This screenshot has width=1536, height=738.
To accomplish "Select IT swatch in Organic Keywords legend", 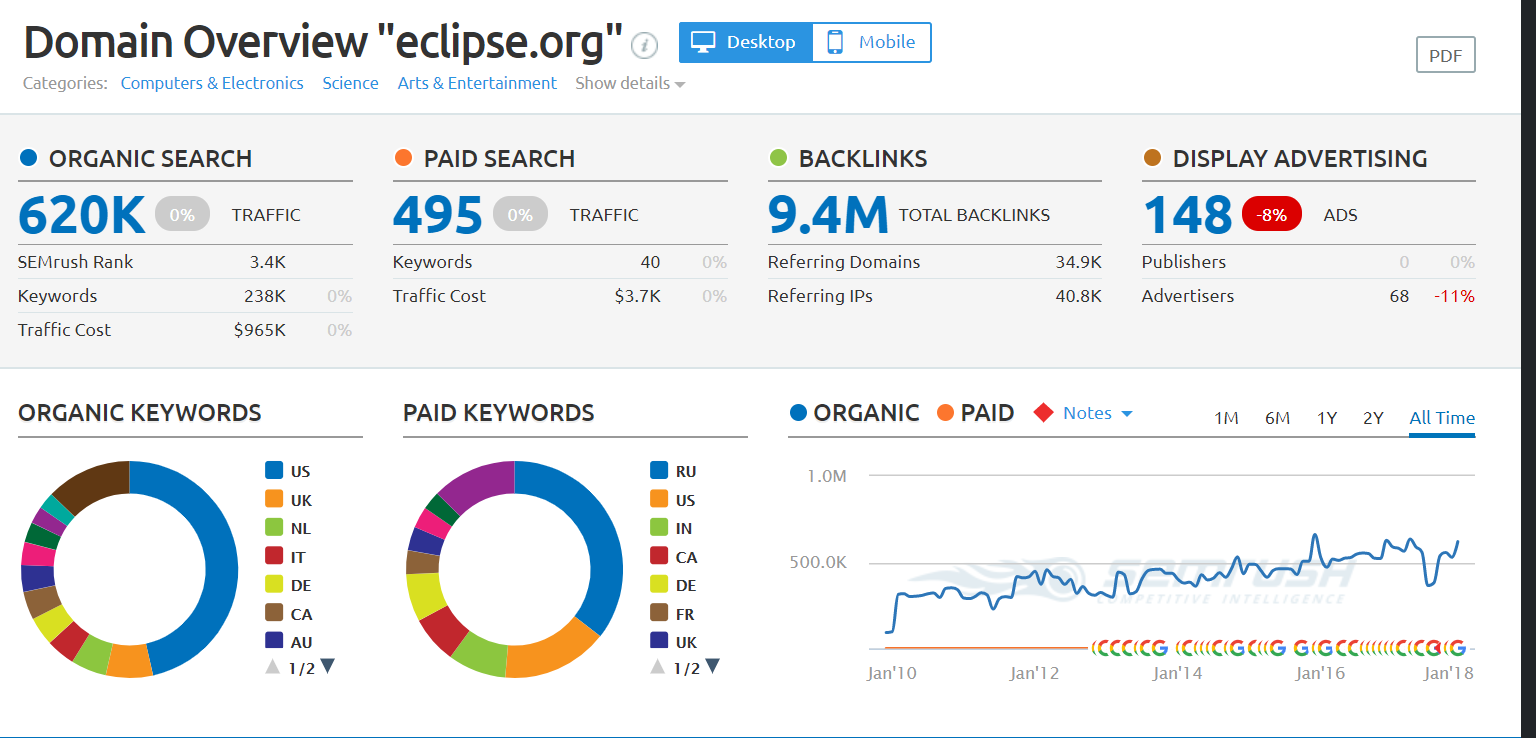I will pyautogui.click(x=274, y=556).
